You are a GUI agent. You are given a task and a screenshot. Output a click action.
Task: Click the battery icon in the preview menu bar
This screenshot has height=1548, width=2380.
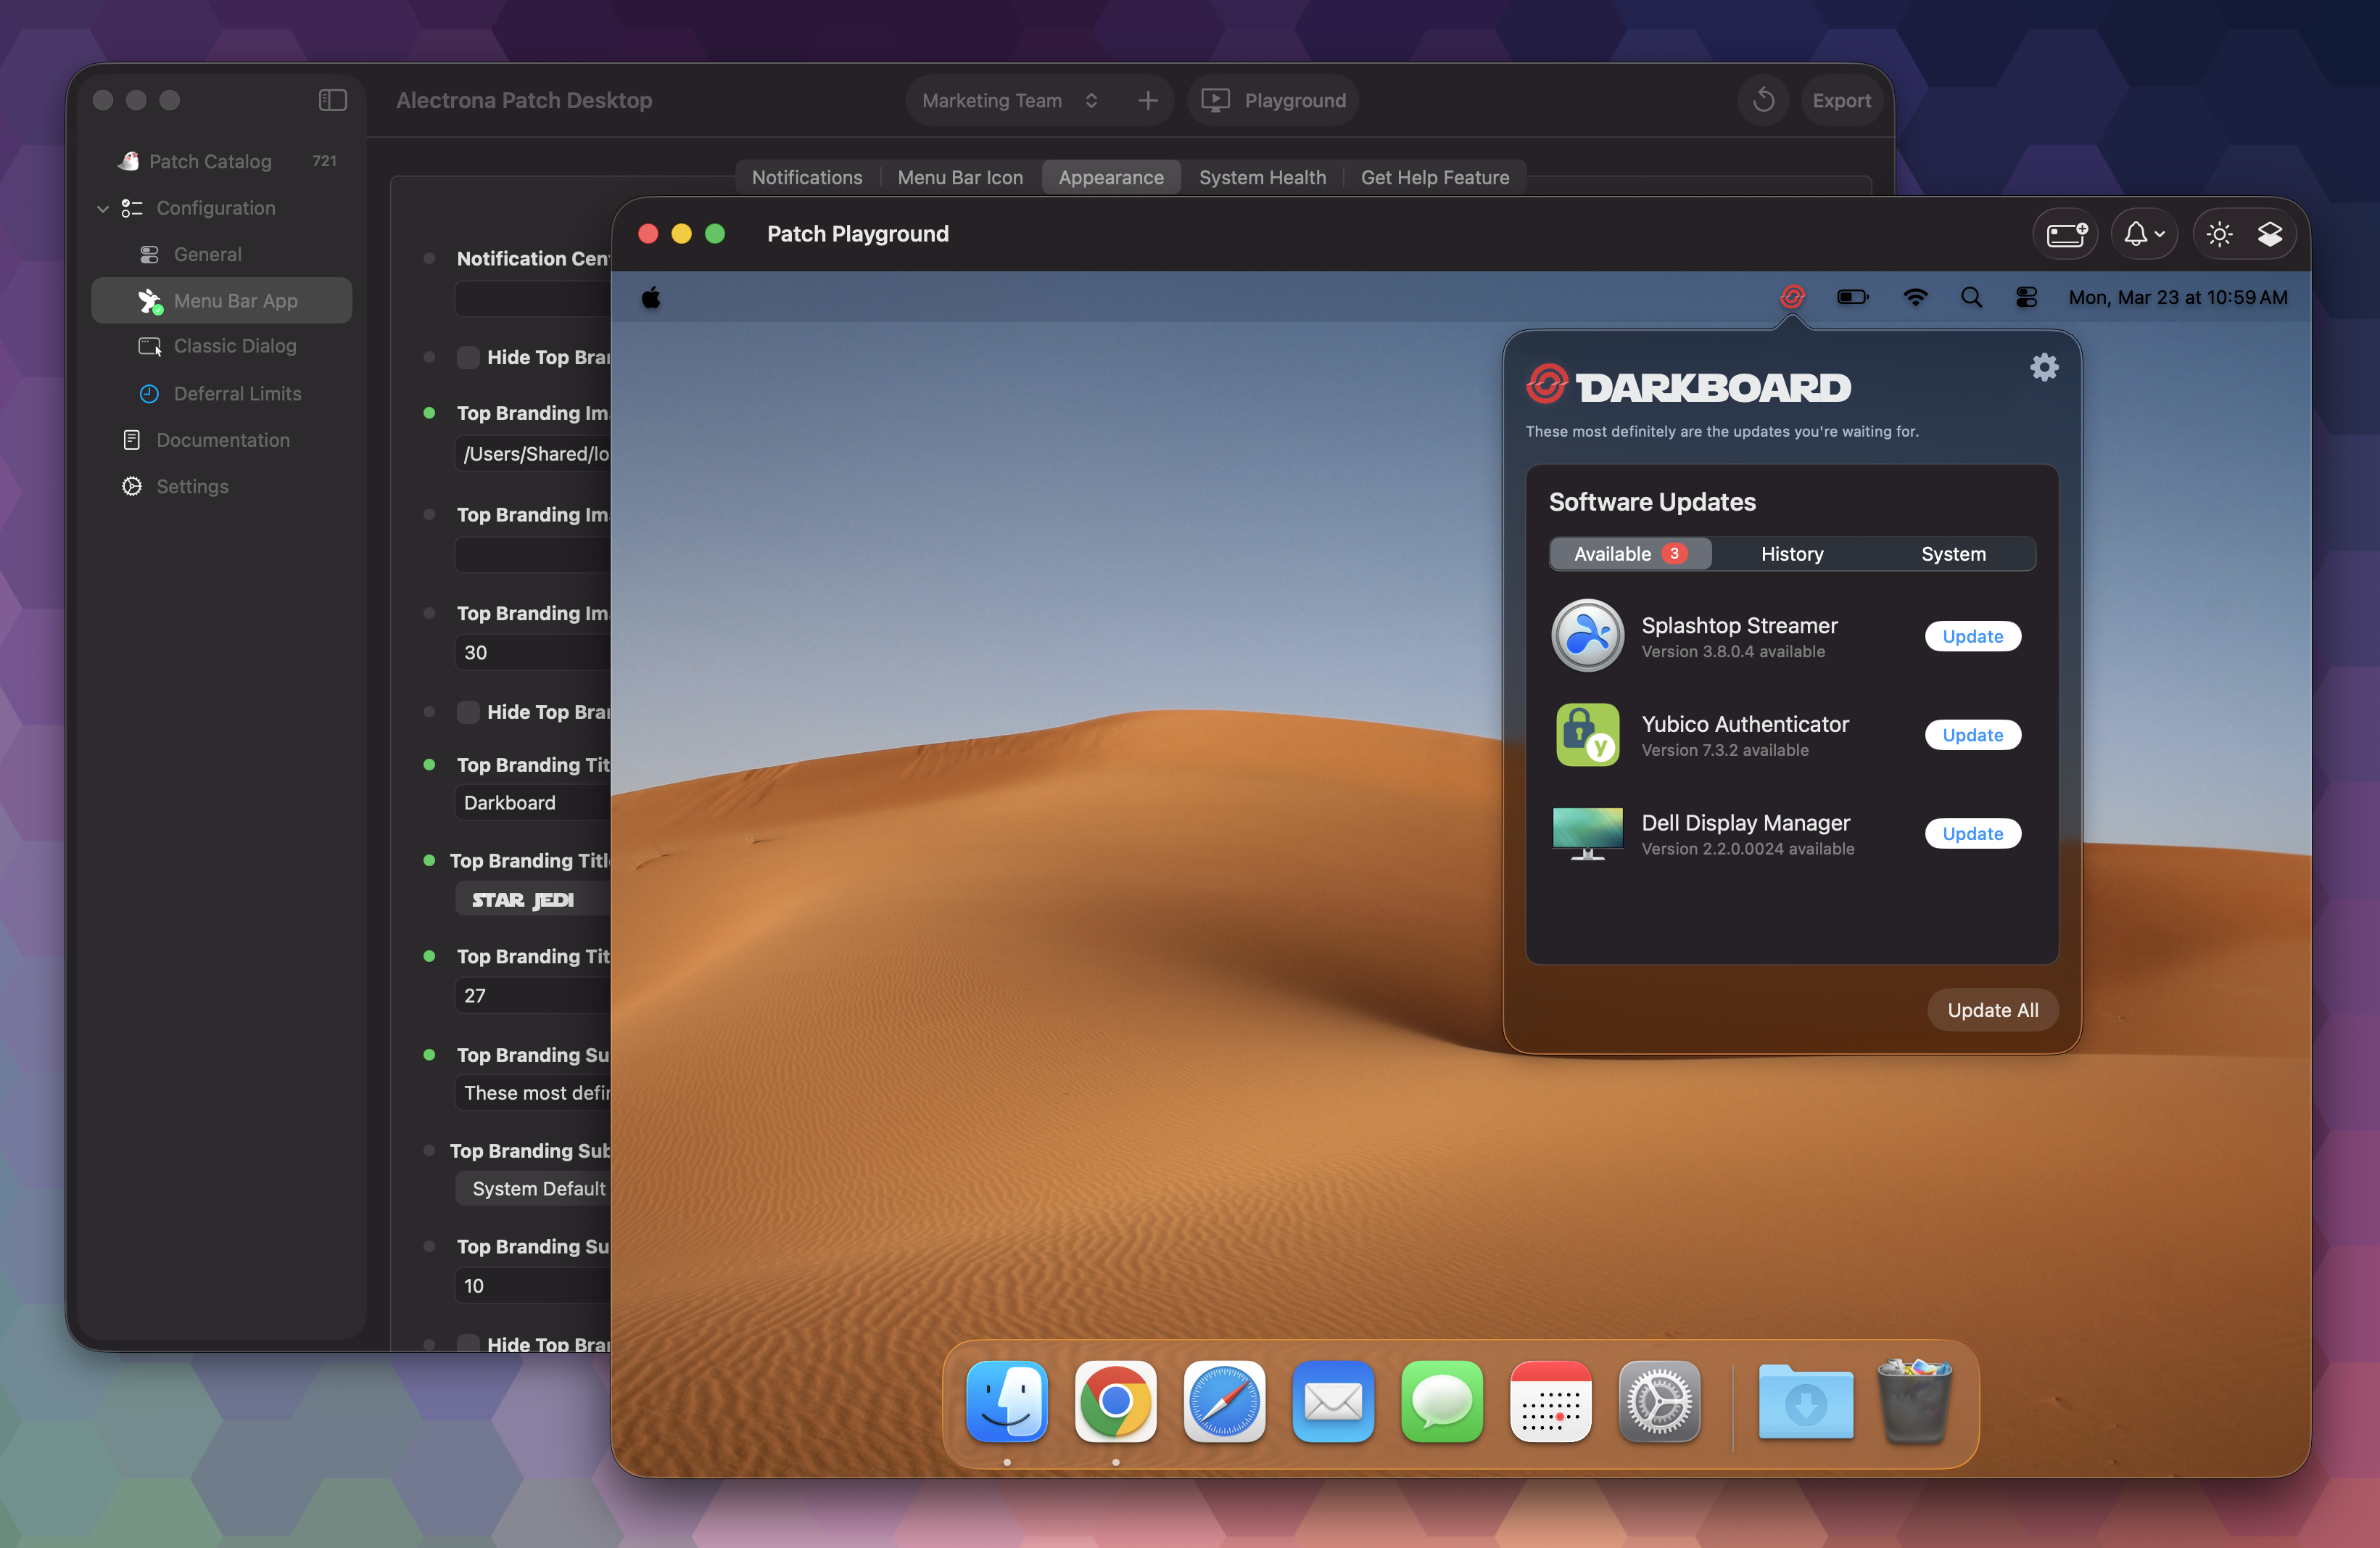point(1853,297)
